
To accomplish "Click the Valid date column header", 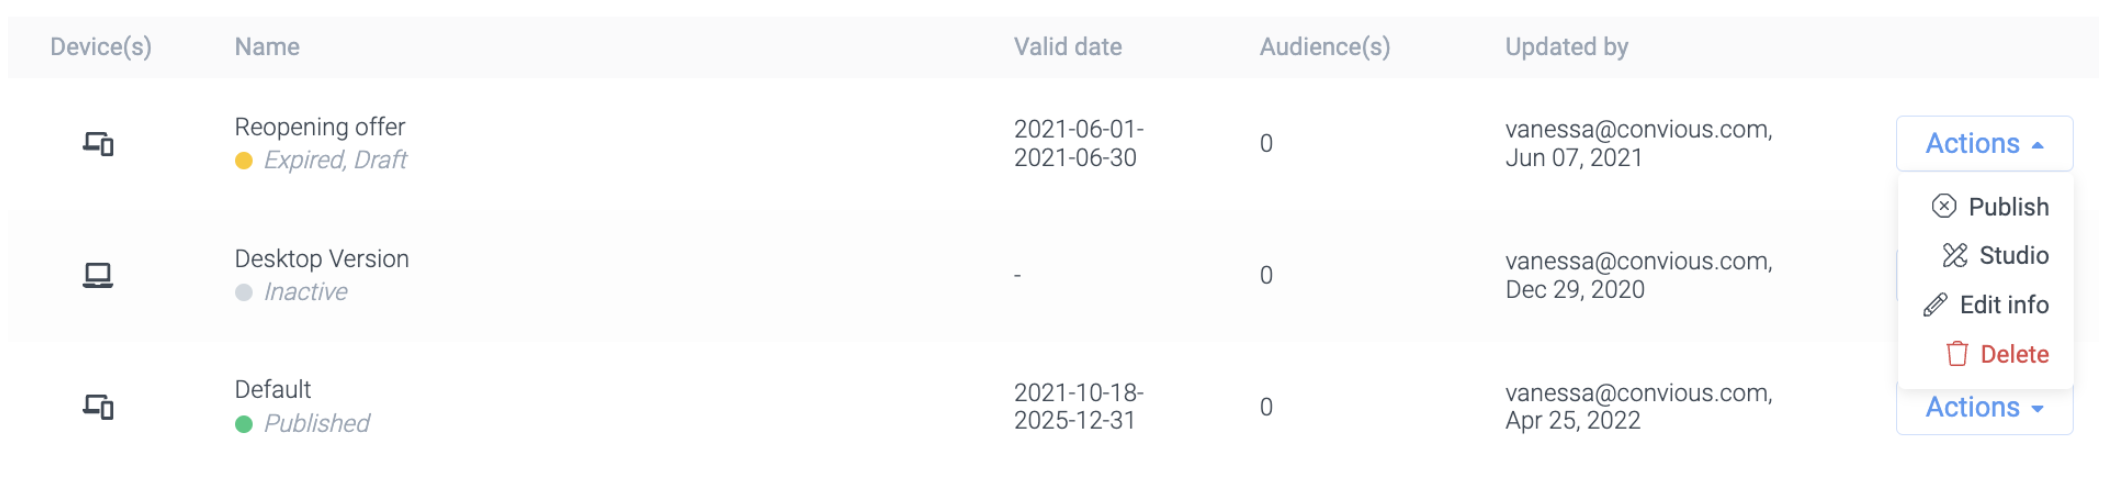I will 1067,47.
